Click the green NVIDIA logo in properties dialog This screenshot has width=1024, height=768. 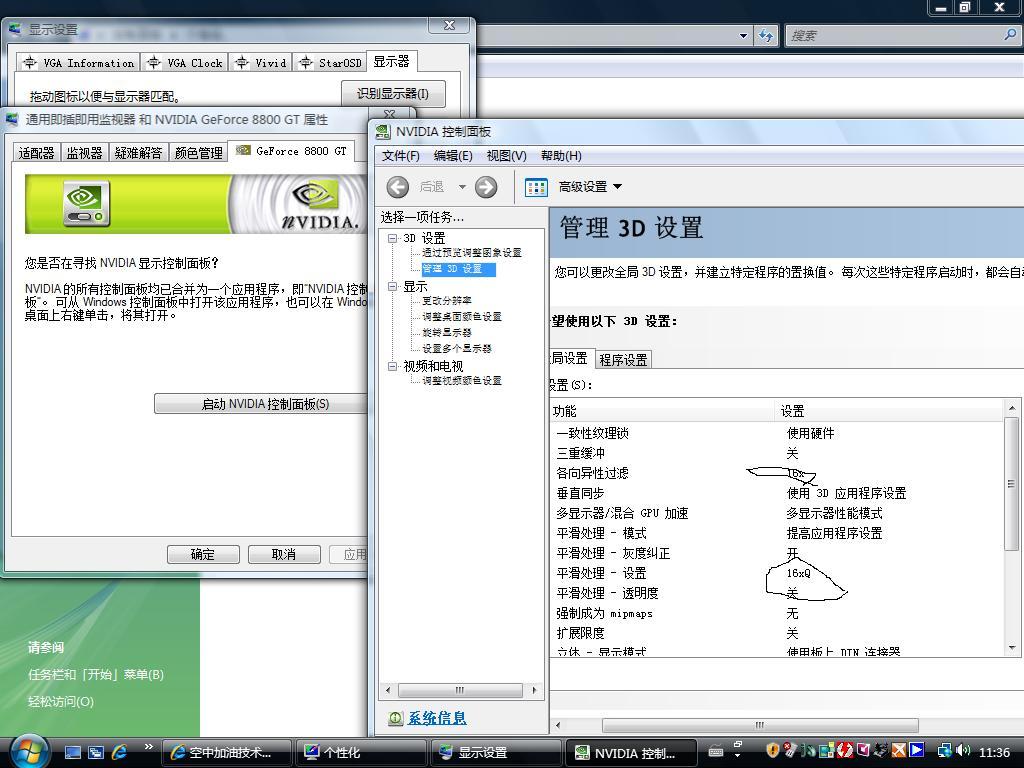click(86, 204)
